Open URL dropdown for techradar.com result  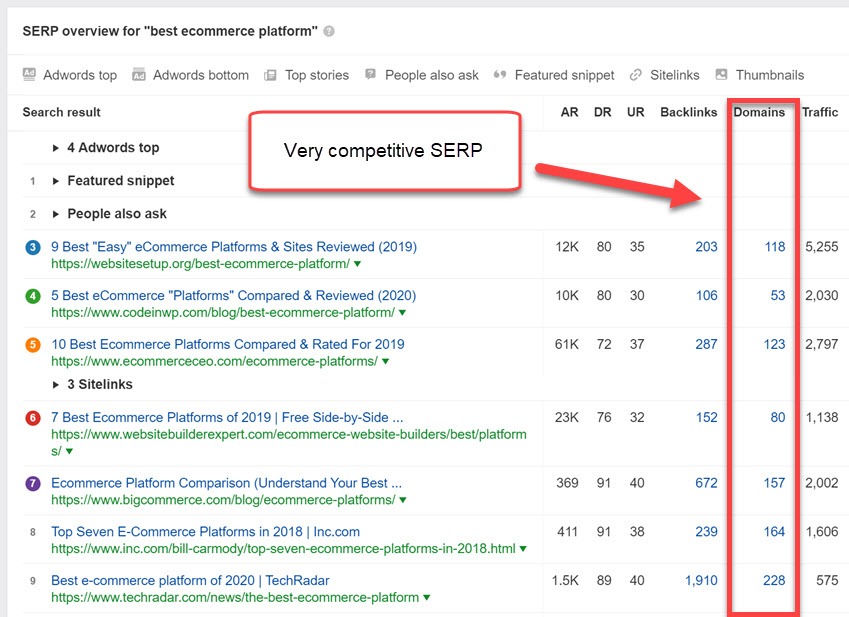[x=427, y=598]
